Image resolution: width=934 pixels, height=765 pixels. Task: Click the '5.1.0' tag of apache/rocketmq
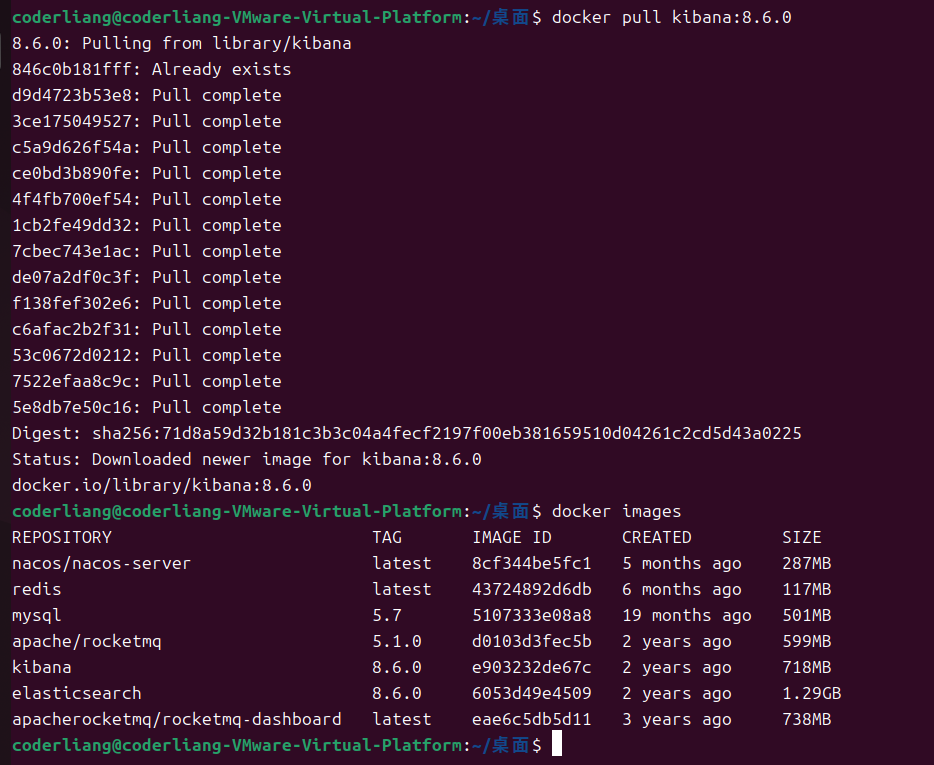click(x=397, y=642)
